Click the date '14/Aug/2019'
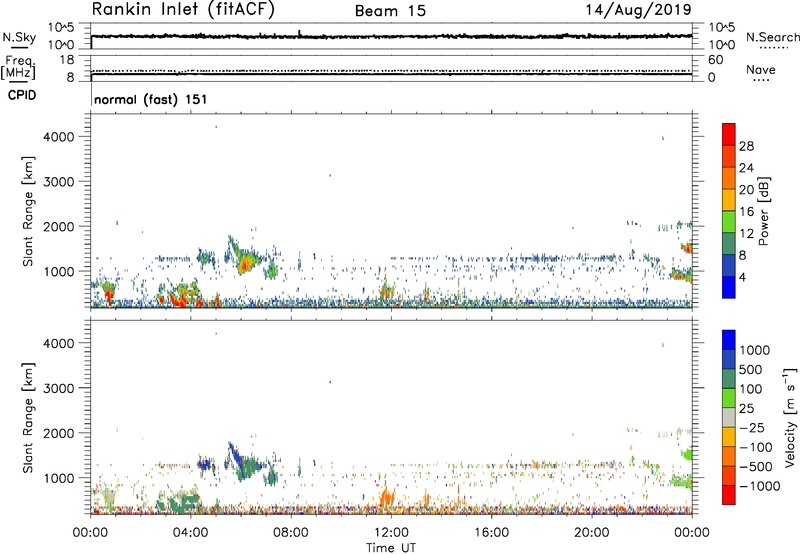Screen dimensions: 800x554 [x=638, y=10]
